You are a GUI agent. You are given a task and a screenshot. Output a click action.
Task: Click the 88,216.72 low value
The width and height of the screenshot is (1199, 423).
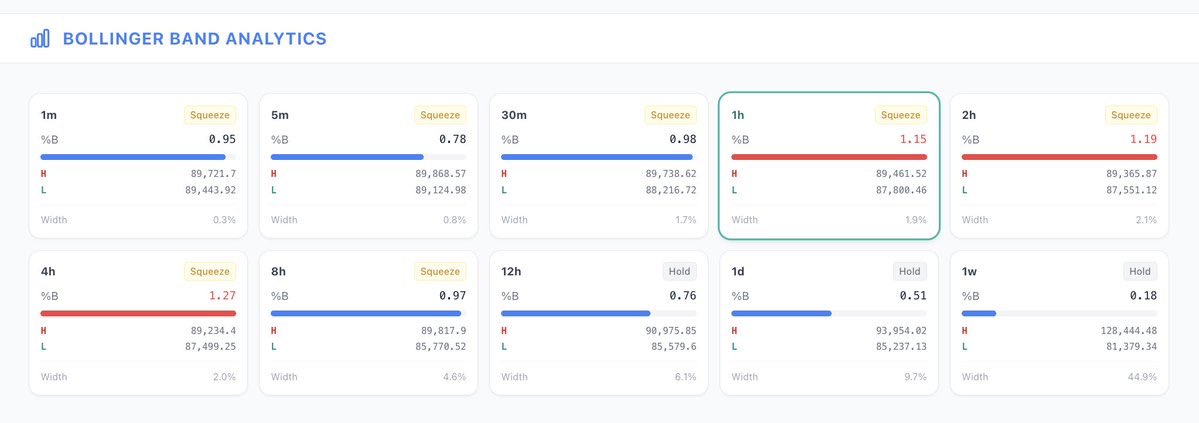(671, 190)
